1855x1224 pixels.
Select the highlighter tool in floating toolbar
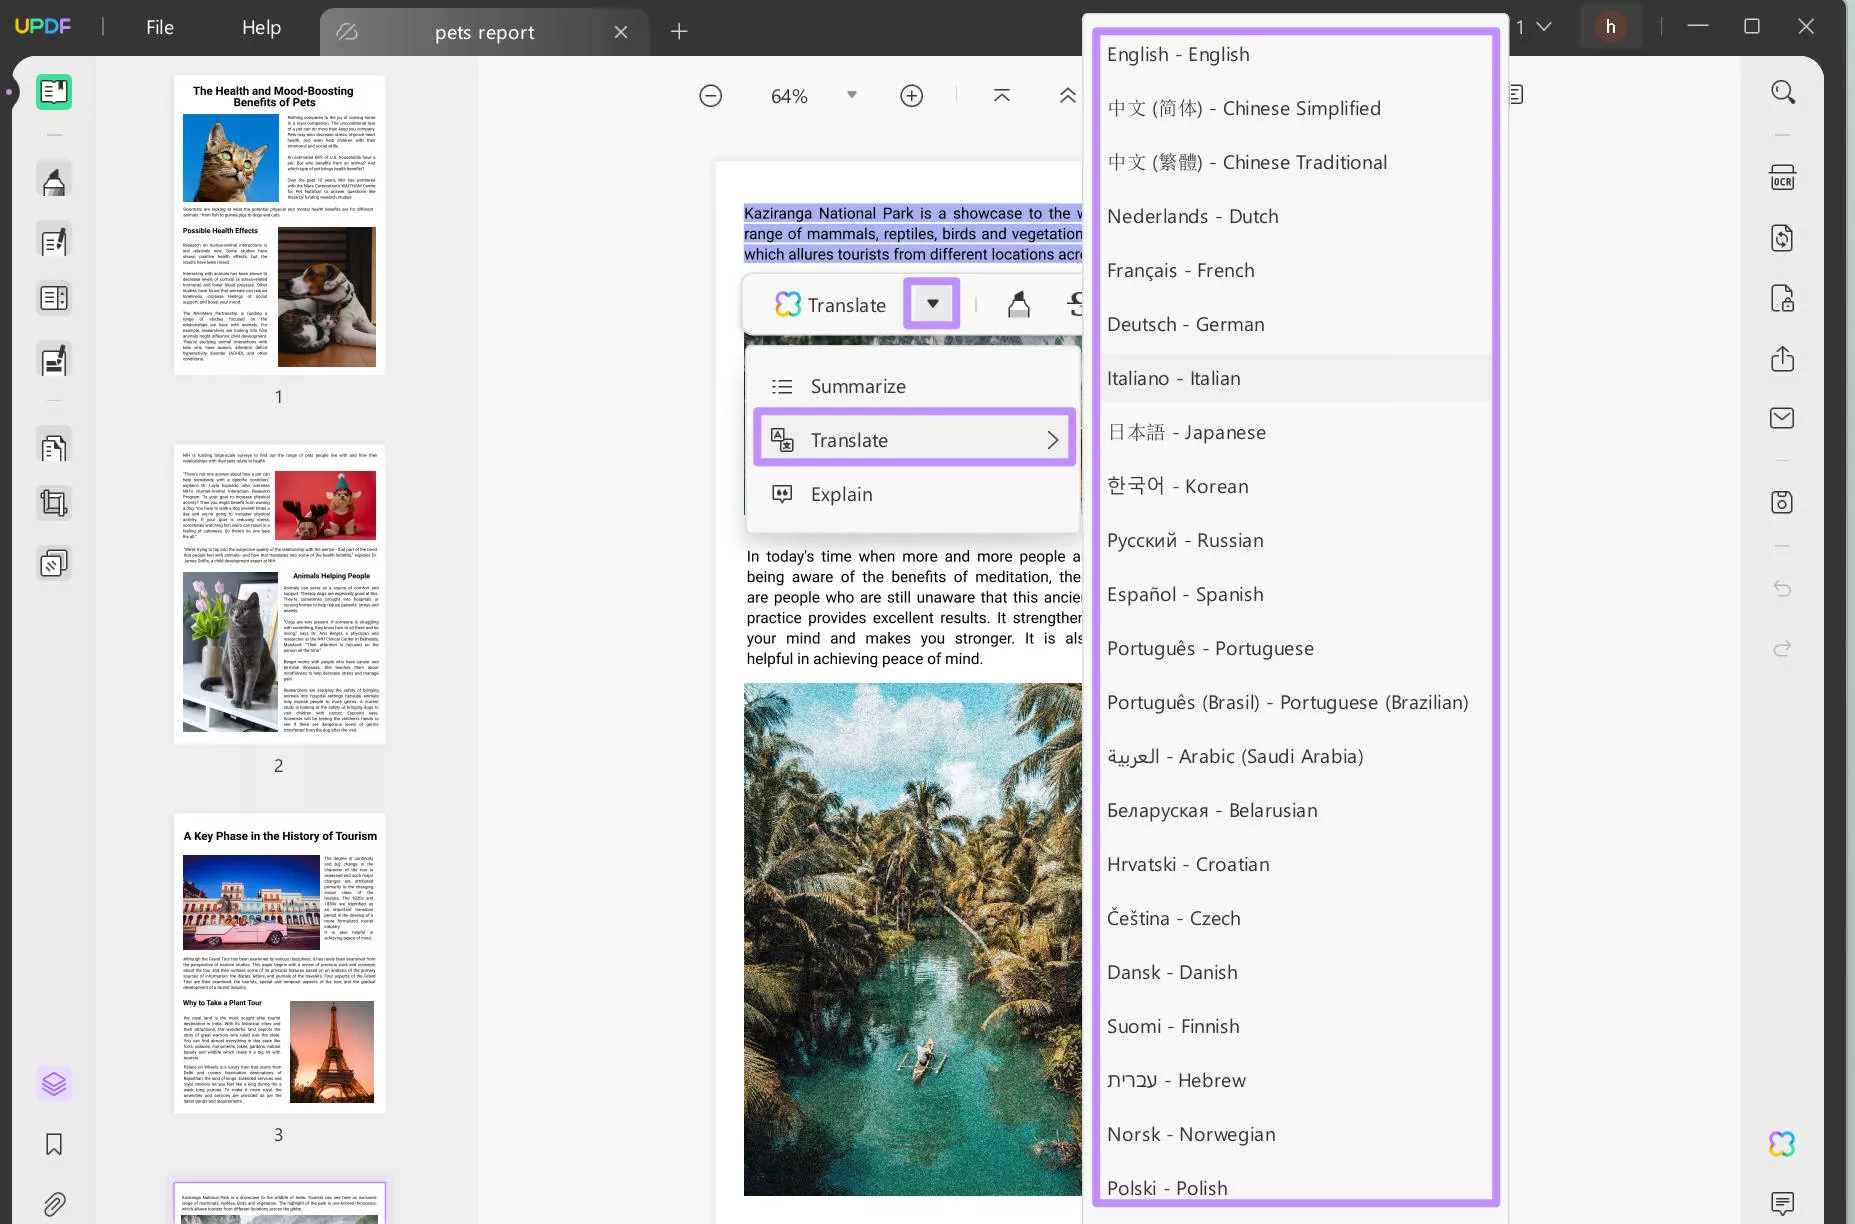1018,304
